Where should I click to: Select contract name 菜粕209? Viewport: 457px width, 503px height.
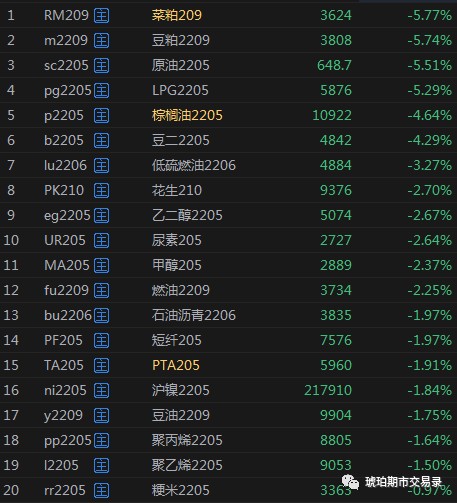tap(177, 15)
